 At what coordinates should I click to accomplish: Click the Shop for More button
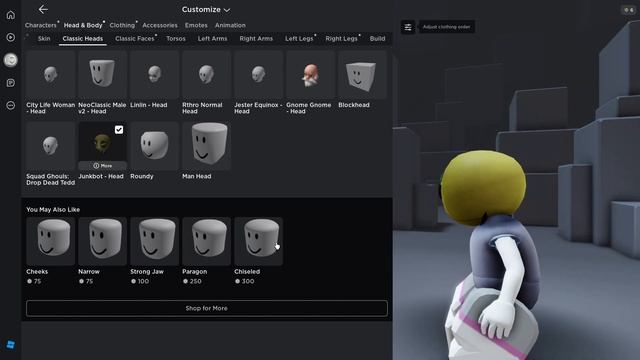(x=207, y=308)
